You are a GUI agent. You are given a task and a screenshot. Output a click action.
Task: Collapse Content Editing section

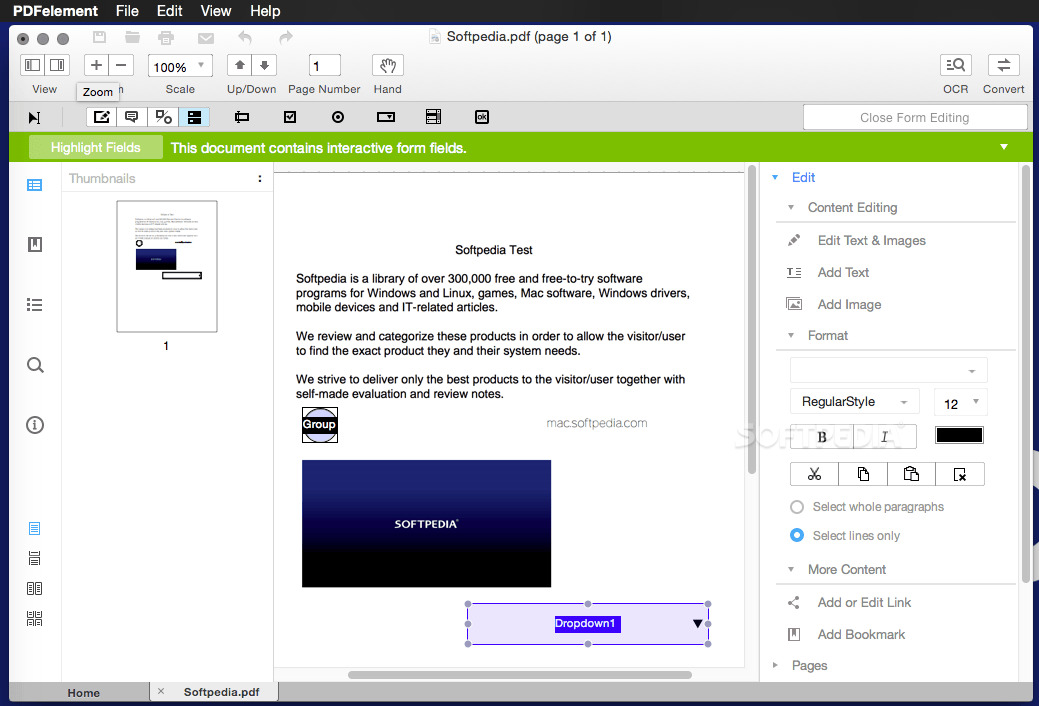791,207
